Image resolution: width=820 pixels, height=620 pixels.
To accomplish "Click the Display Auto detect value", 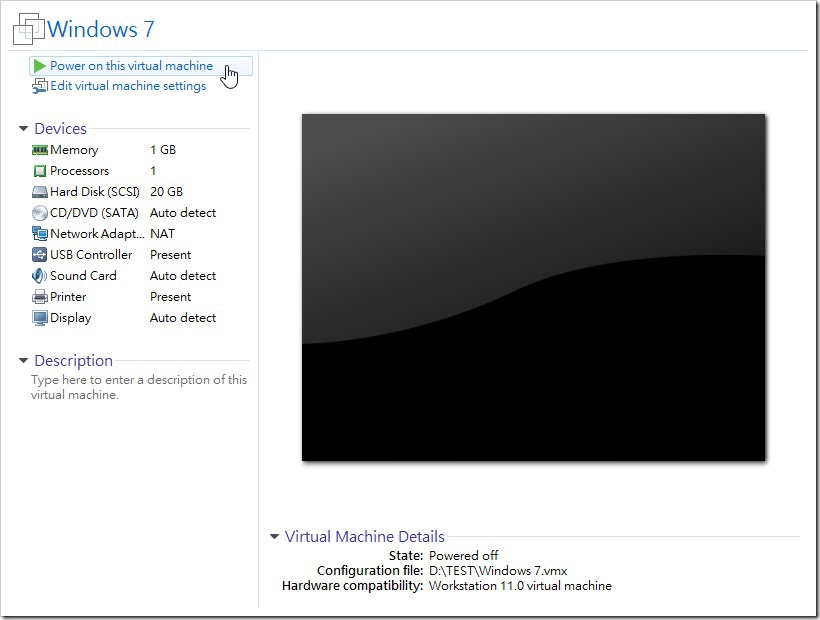I will [x=183, y=318].
